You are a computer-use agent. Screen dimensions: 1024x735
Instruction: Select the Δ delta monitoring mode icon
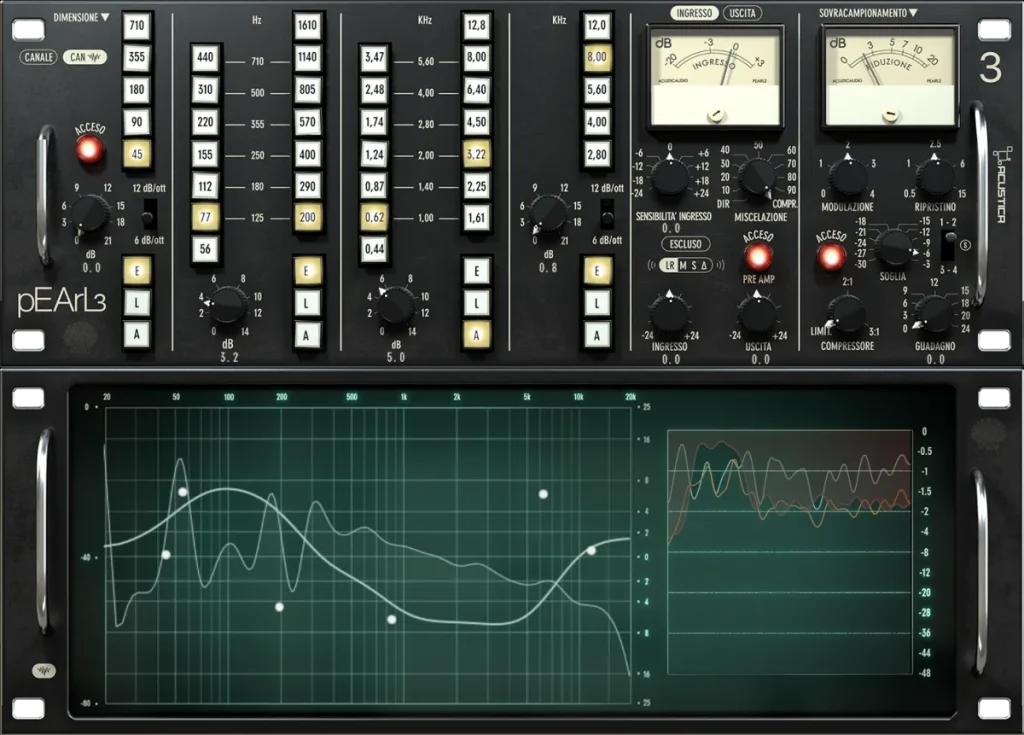coord(704,265)
